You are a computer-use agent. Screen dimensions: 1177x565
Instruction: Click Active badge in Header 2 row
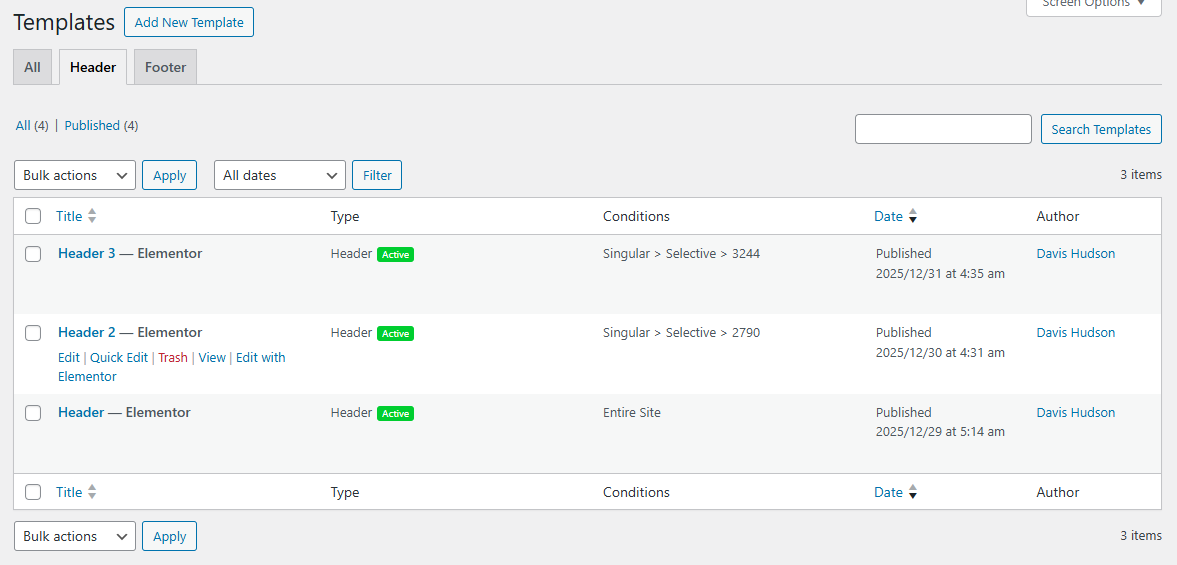(396, 333)
